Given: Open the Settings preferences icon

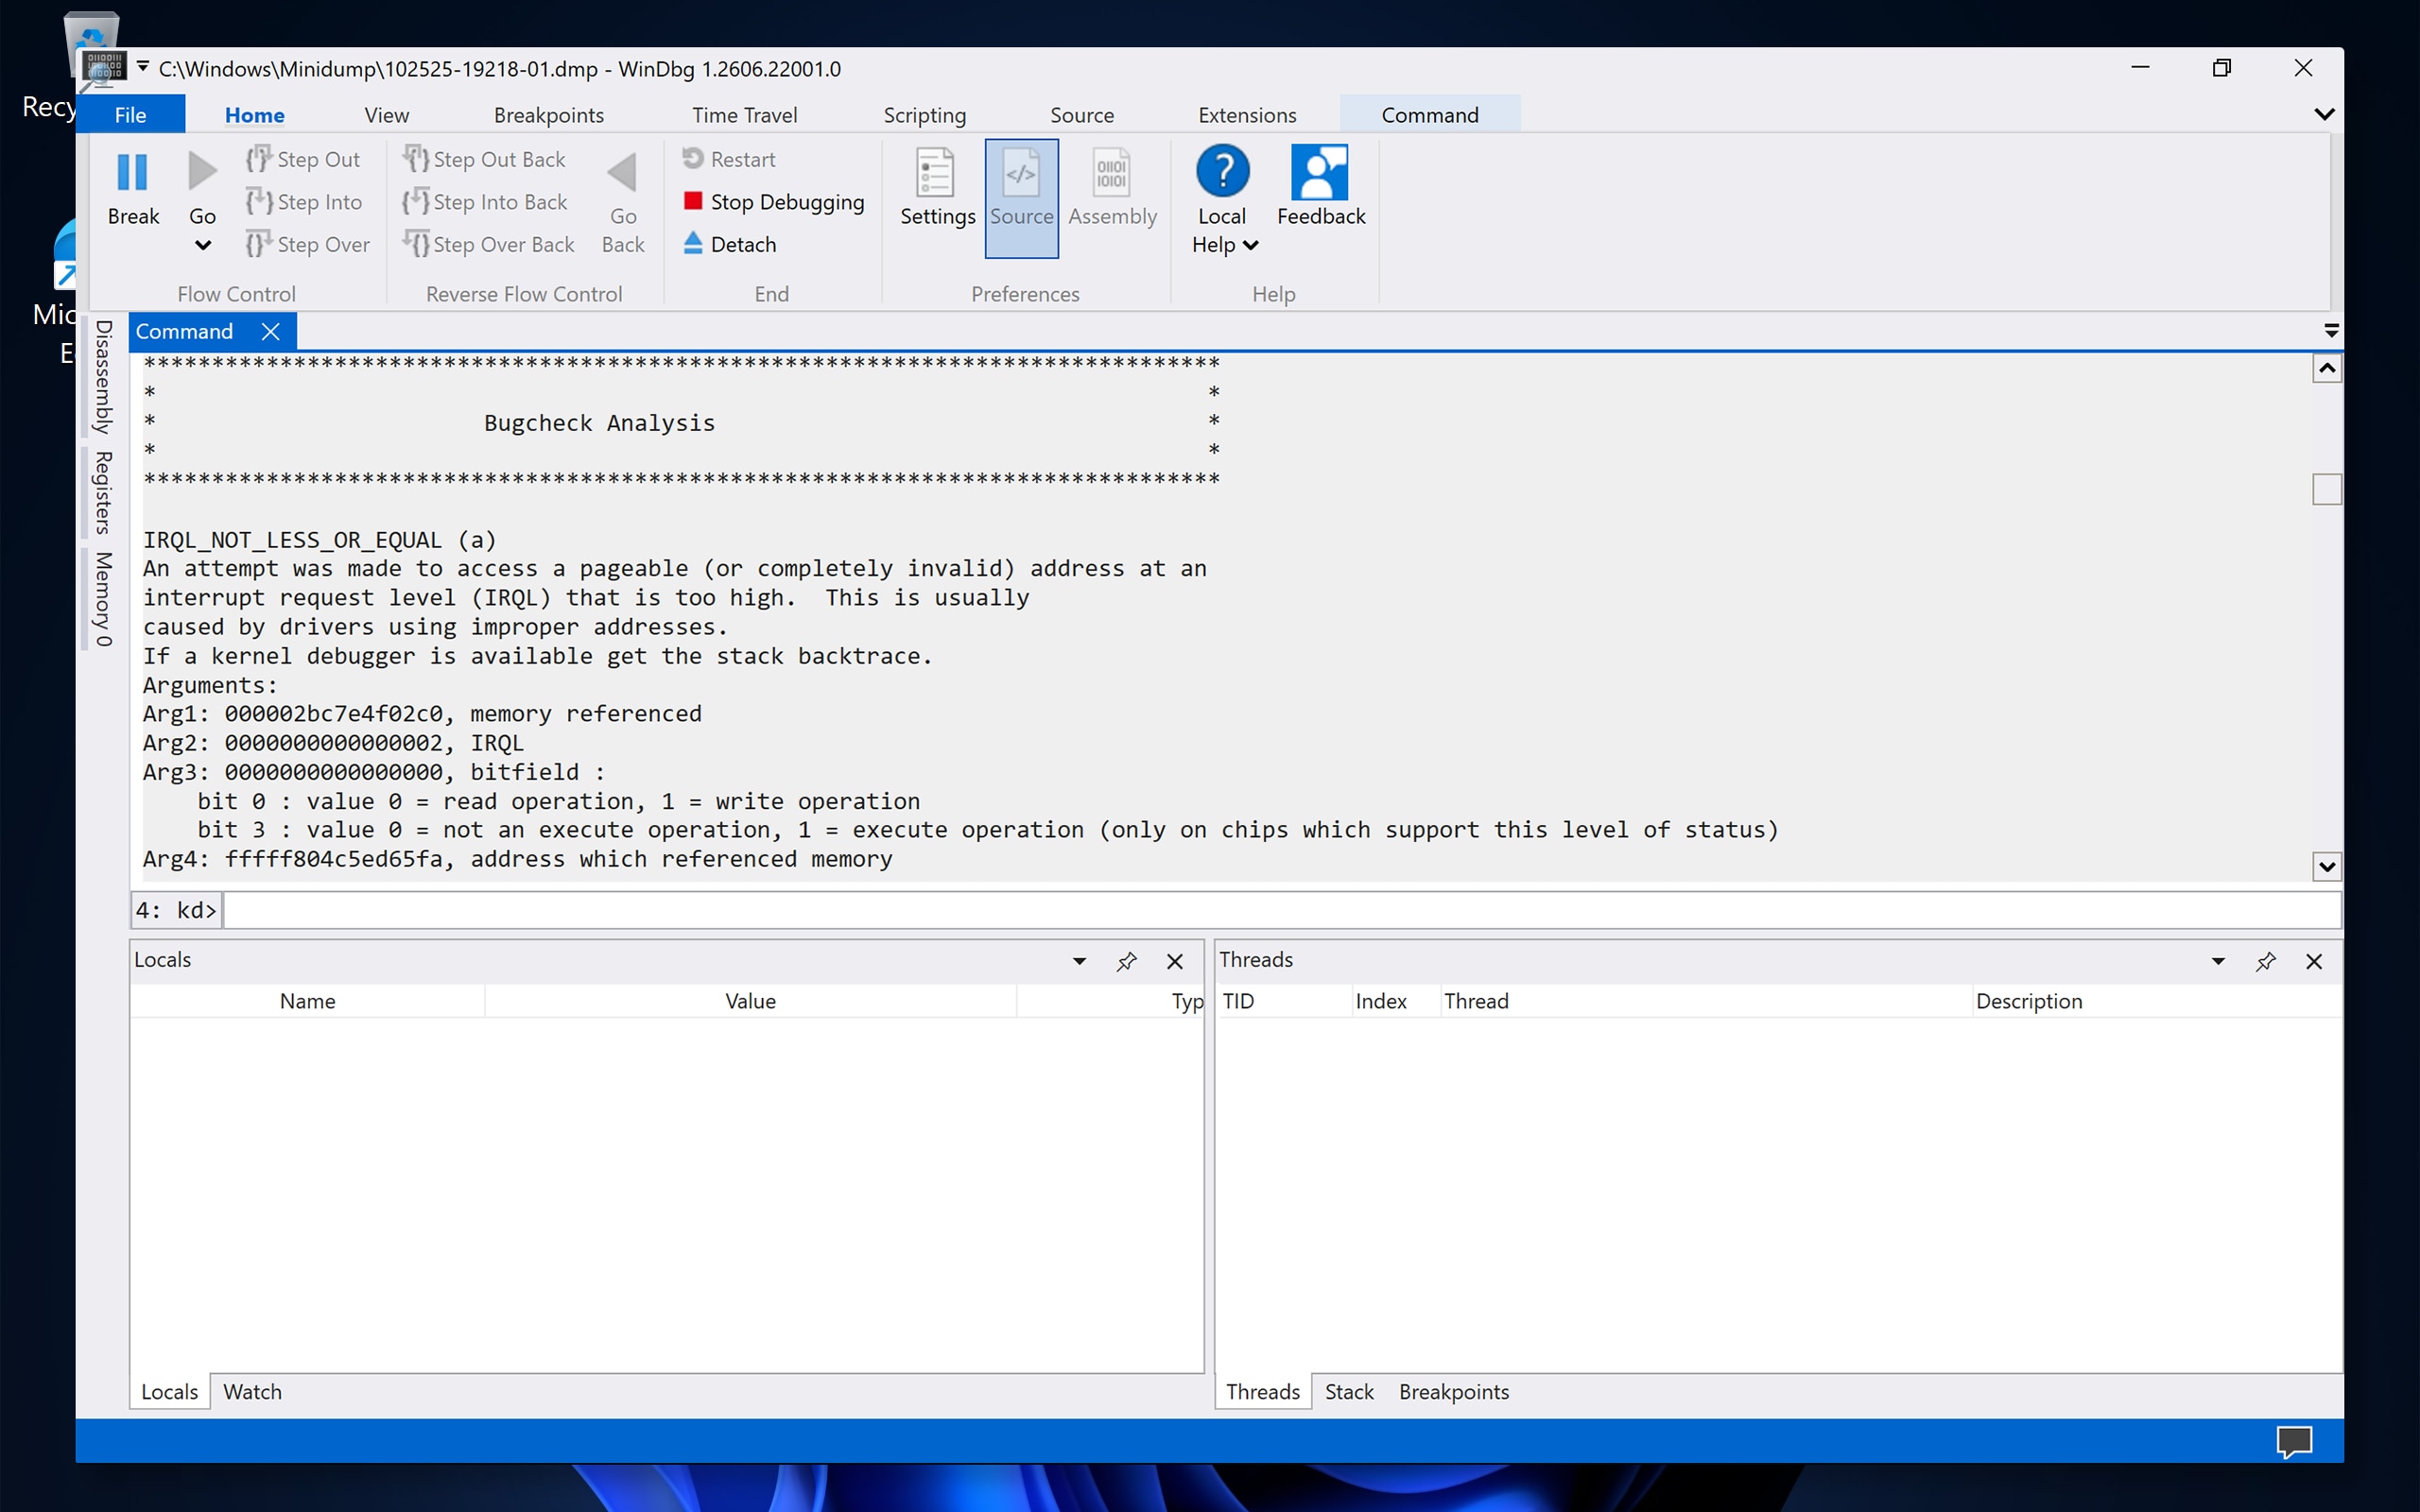Looking at the screenshot, I should pyautogui.click(x=935, y=172).
